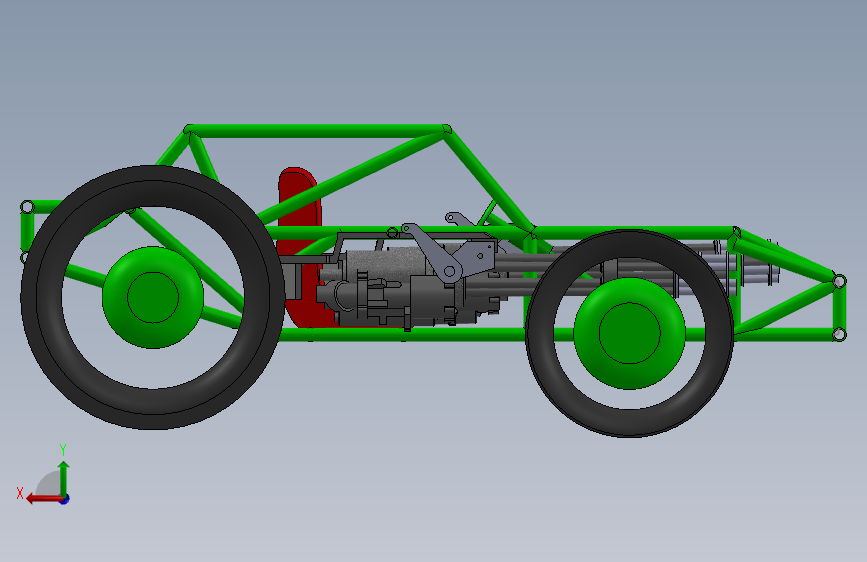Image resolution: width=867 pixels, height=562 pixels.
Task: Click the red X axis arrow of triad
Action: [44, 499]
